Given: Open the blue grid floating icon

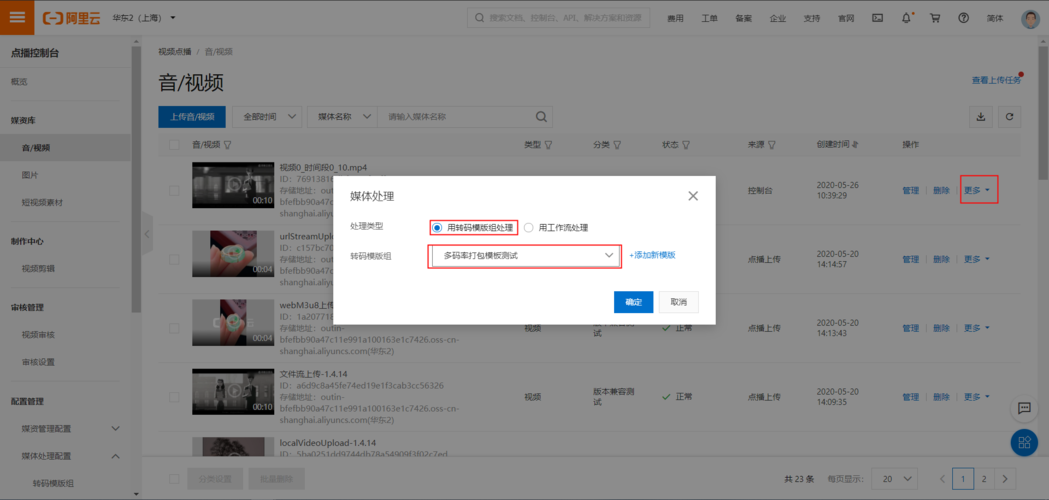Looking at the screenshot, I should [x=1024, y=442].
